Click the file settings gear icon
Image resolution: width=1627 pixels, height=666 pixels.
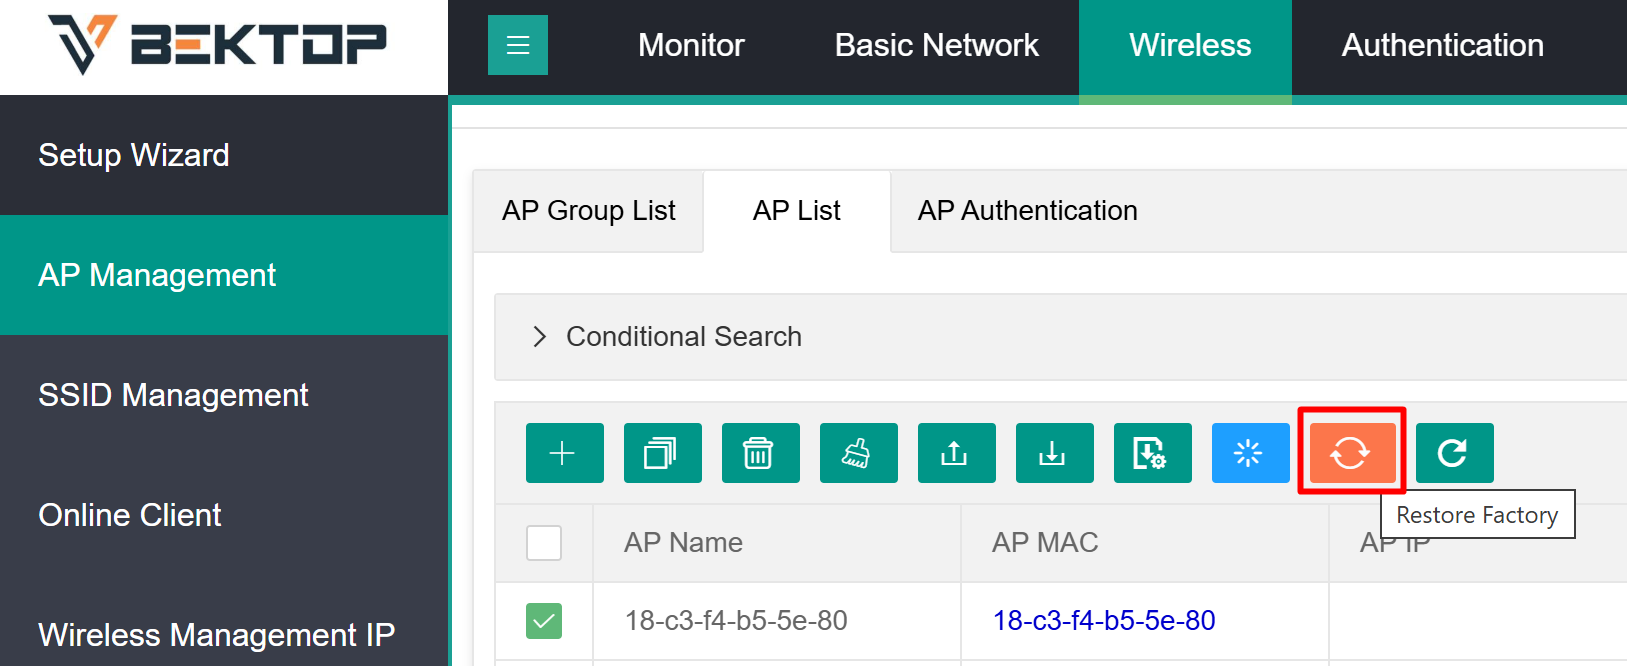(x=1152, y=453)
